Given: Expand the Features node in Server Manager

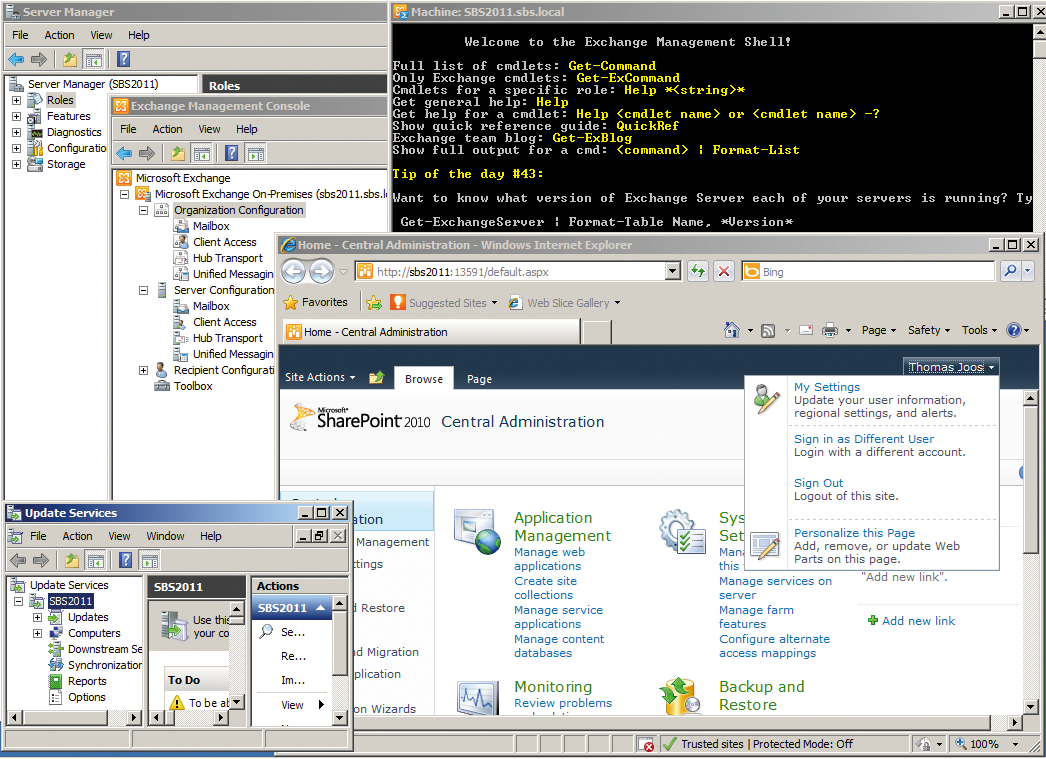Looking at the screenshot, I should coord(14,116).
